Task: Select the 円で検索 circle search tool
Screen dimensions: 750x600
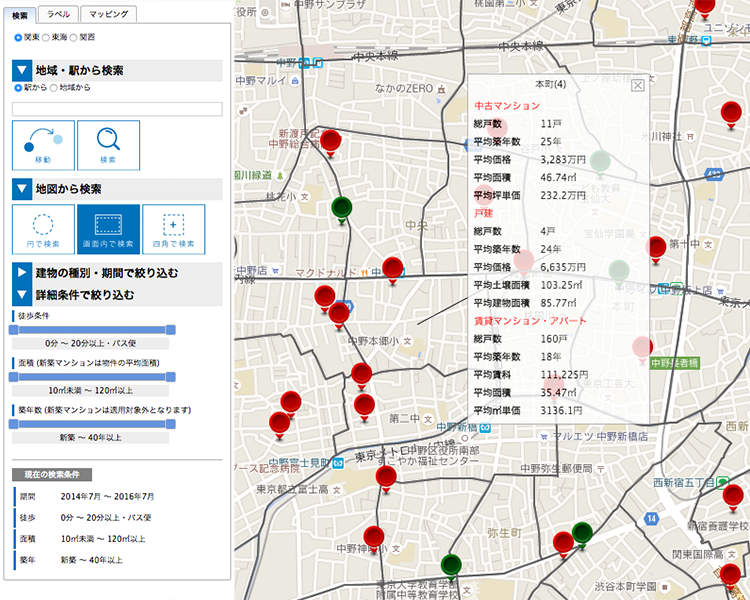Action: click(x=44, y=229)
